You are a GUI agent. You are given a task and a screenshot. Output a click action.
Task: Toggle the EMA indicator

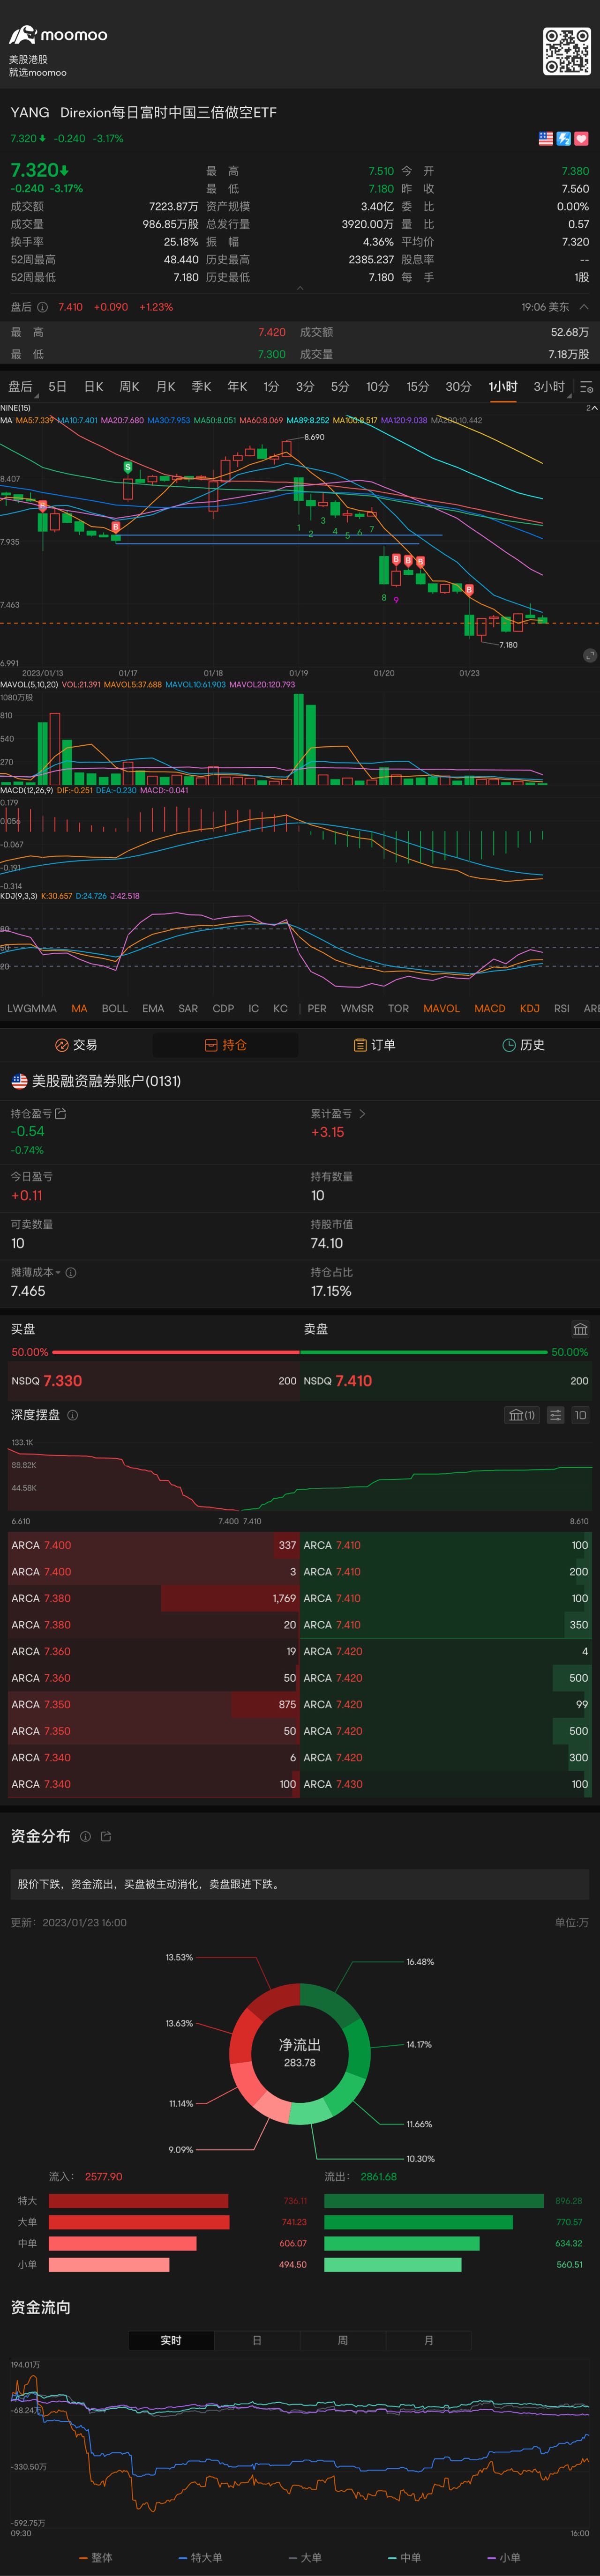[x=153, y=1008]
